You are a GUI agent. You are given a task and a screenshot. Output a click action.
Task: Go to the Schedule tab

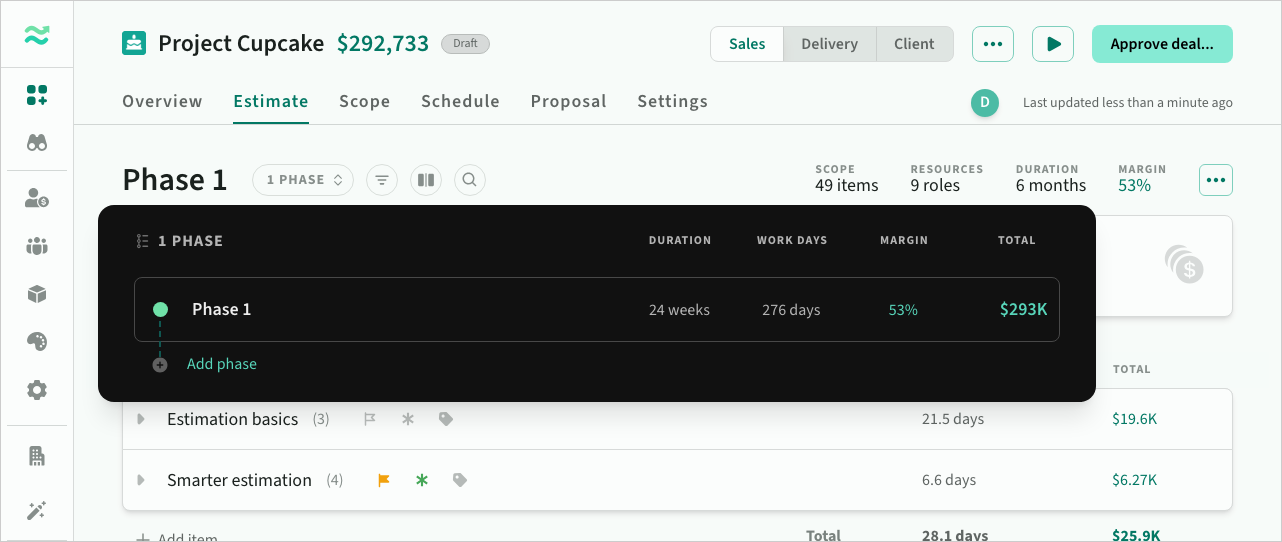point(460,101)
